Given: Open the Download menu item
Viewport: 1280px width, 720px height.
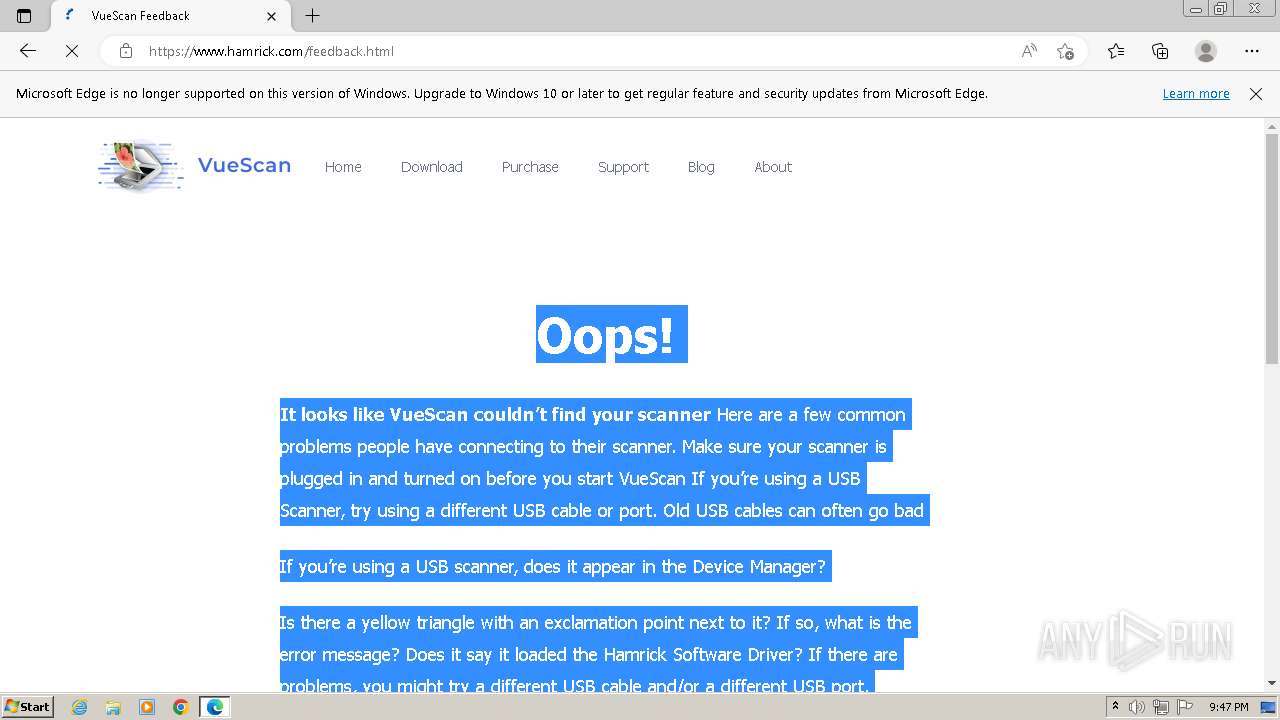Looking at the screenshot, I should point(432,167).
